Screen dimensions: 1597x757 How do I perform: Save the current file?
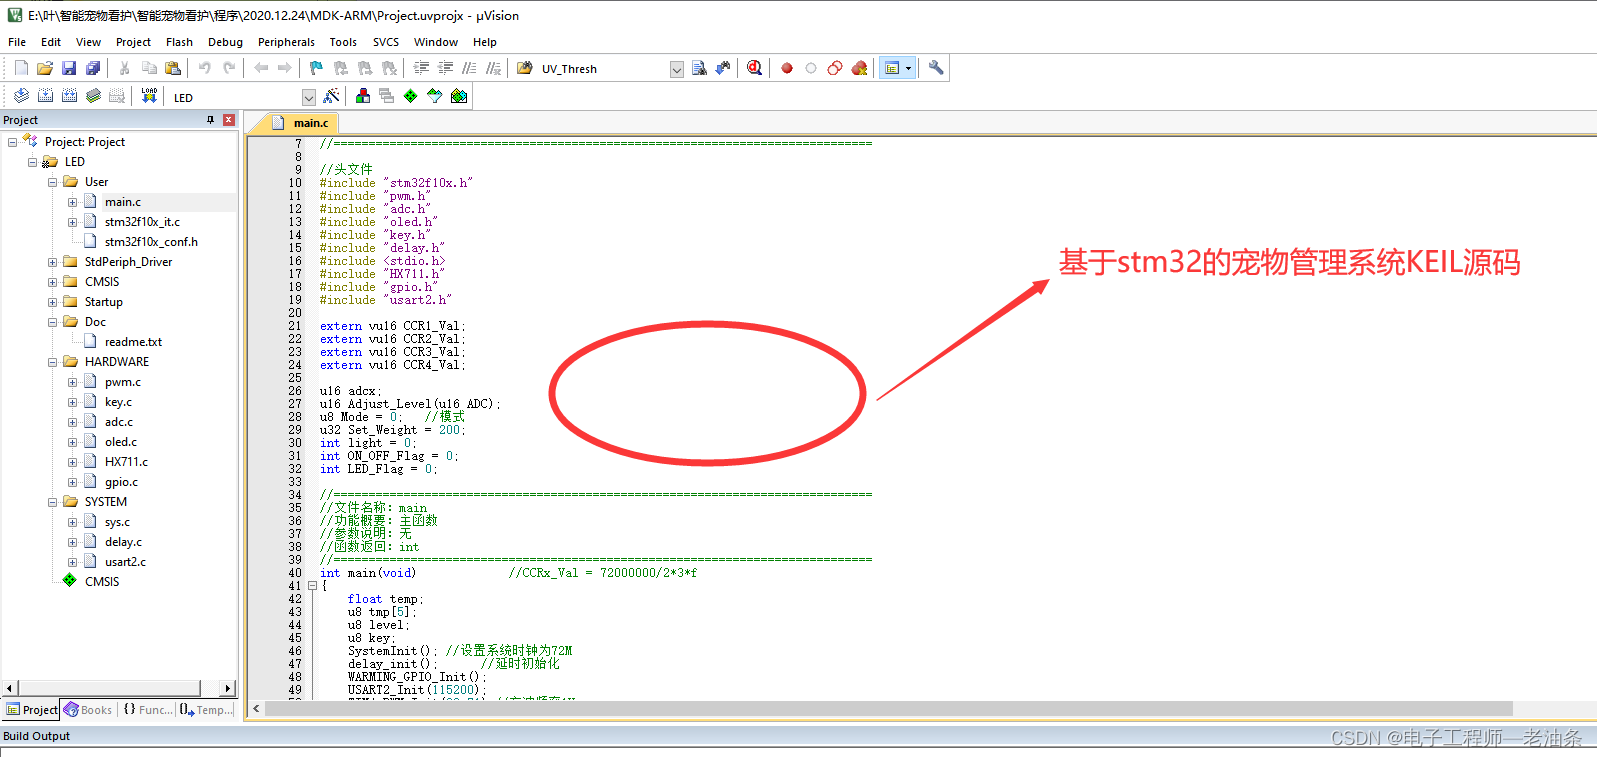tap(69, 68)
